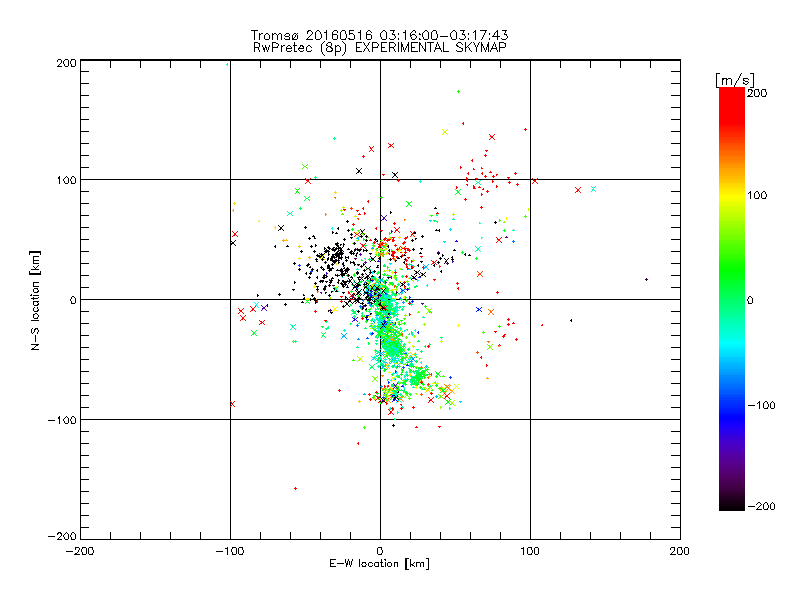The image size is (800, 600).
Task: Click the red region of the colorbar
Action: pyautogui.click(x=732, y=107)
